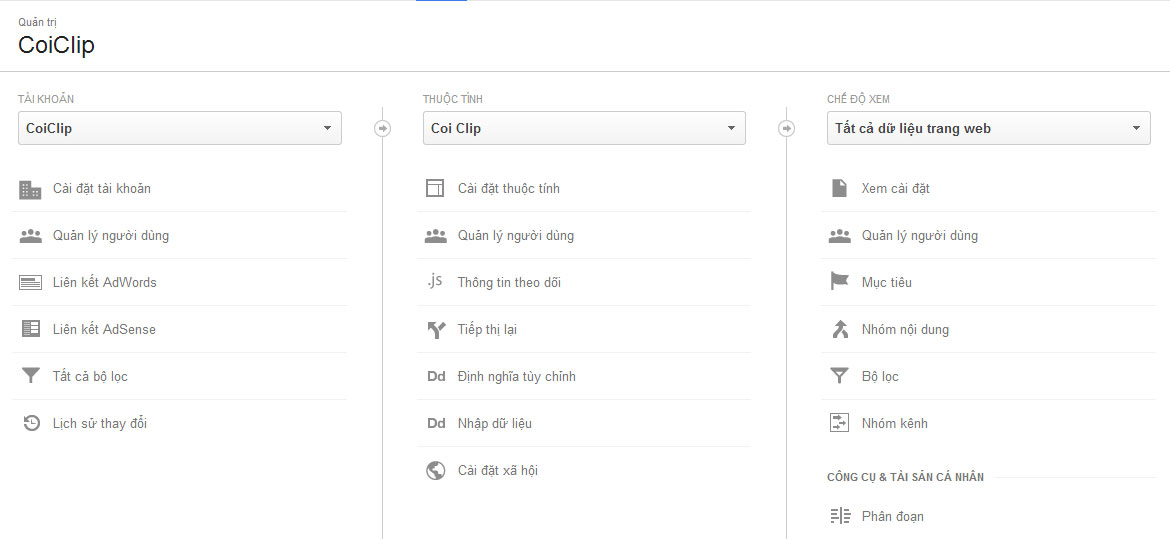This screenshot has width=1170, height=539.
Task: Expand the Coi Clip property dropdown
Action: pyautogui.click(x=584, y=128)
